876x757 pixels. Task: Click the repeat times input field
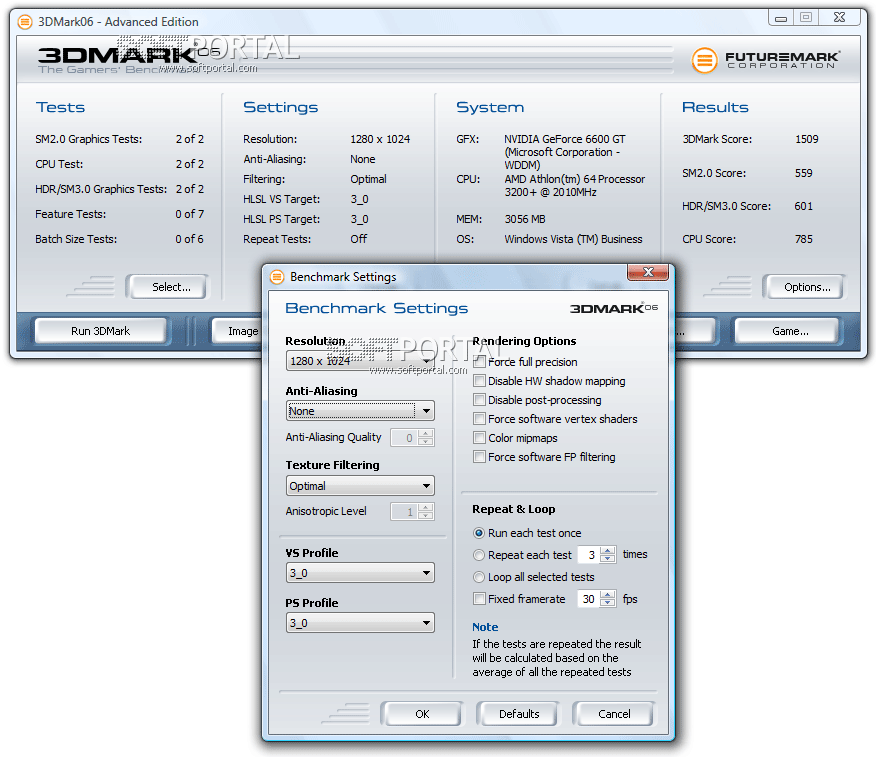[x=589, y=555]
